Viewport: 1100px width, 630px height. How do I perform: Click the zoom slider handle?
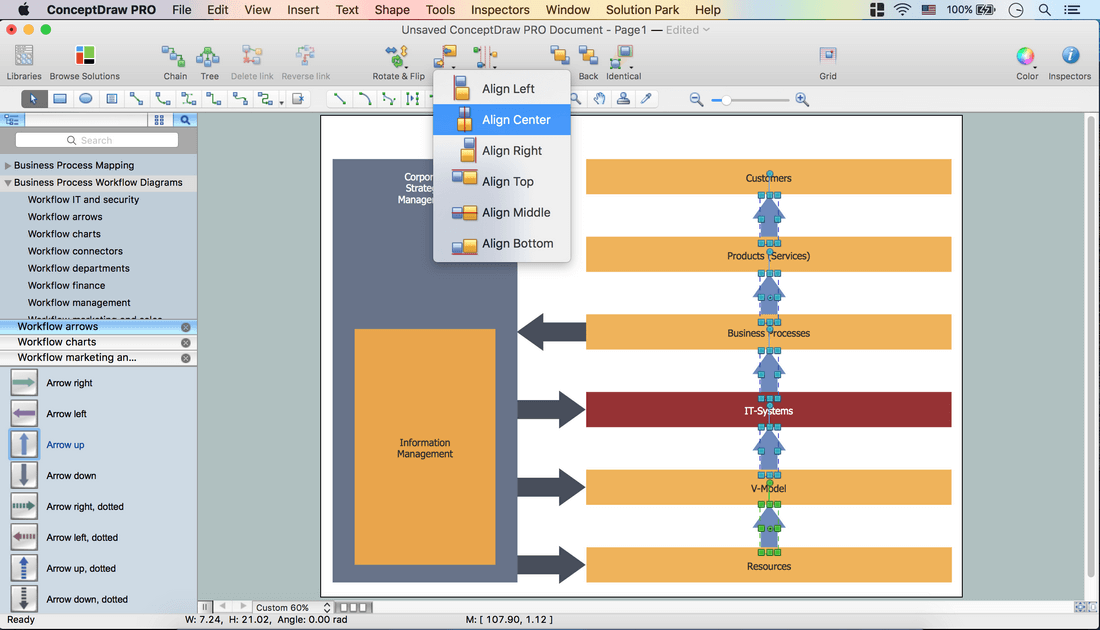[x=726, y=100]
